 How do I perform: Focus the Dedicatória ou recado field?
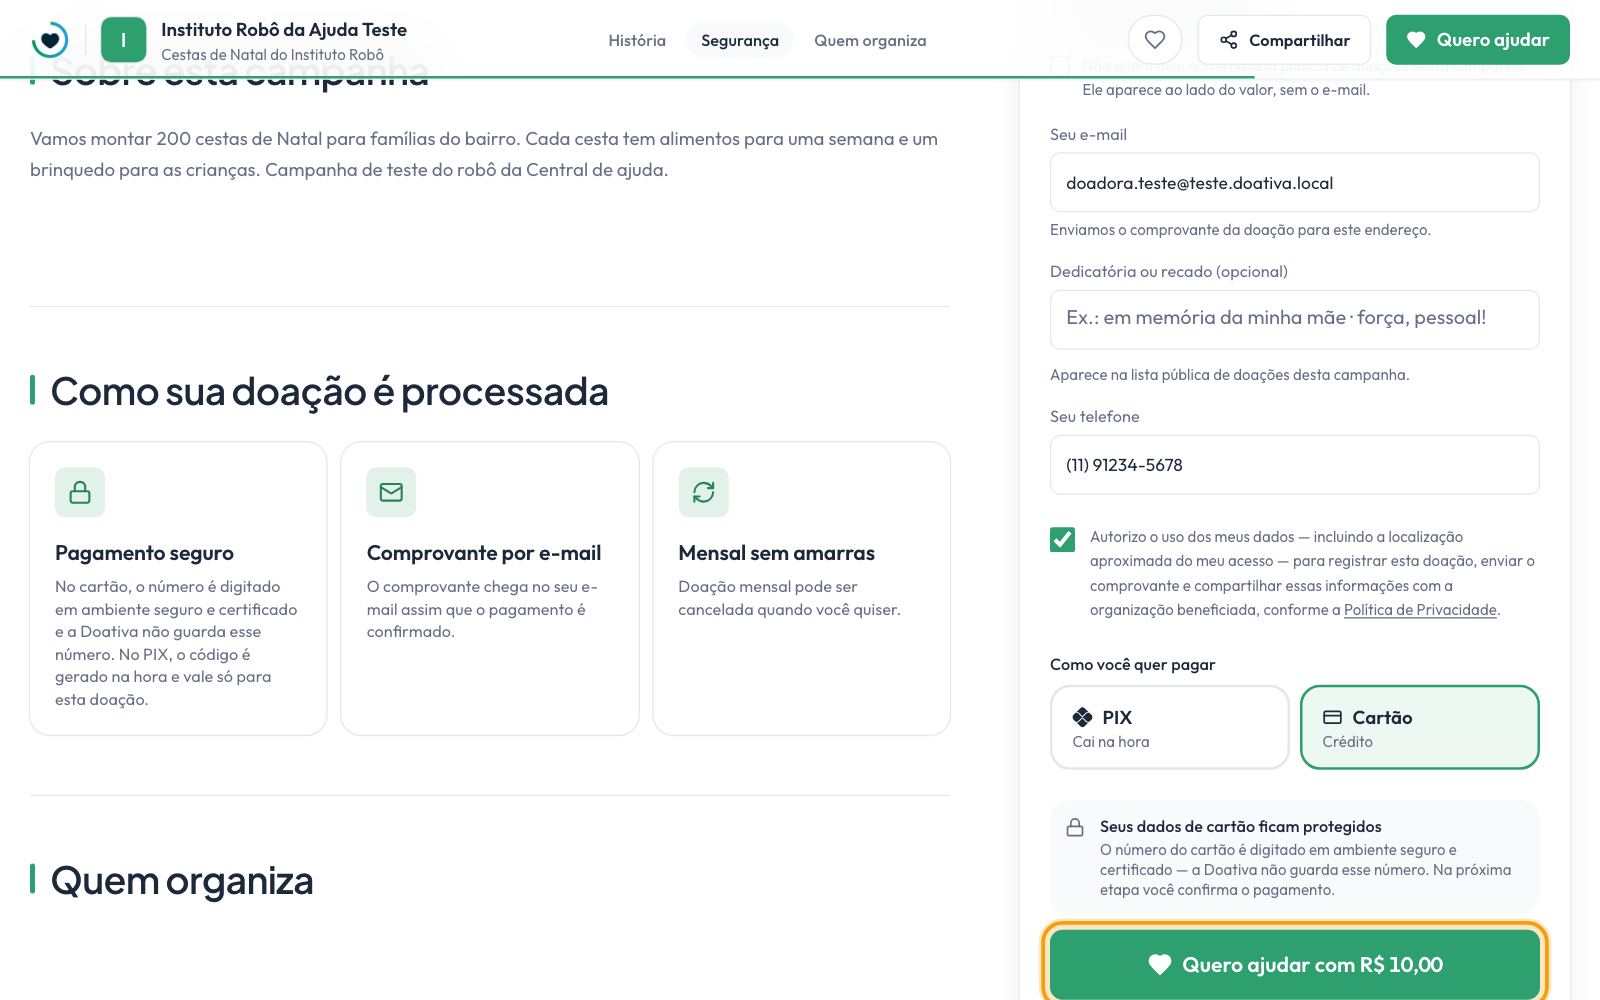pos(1295,319)
